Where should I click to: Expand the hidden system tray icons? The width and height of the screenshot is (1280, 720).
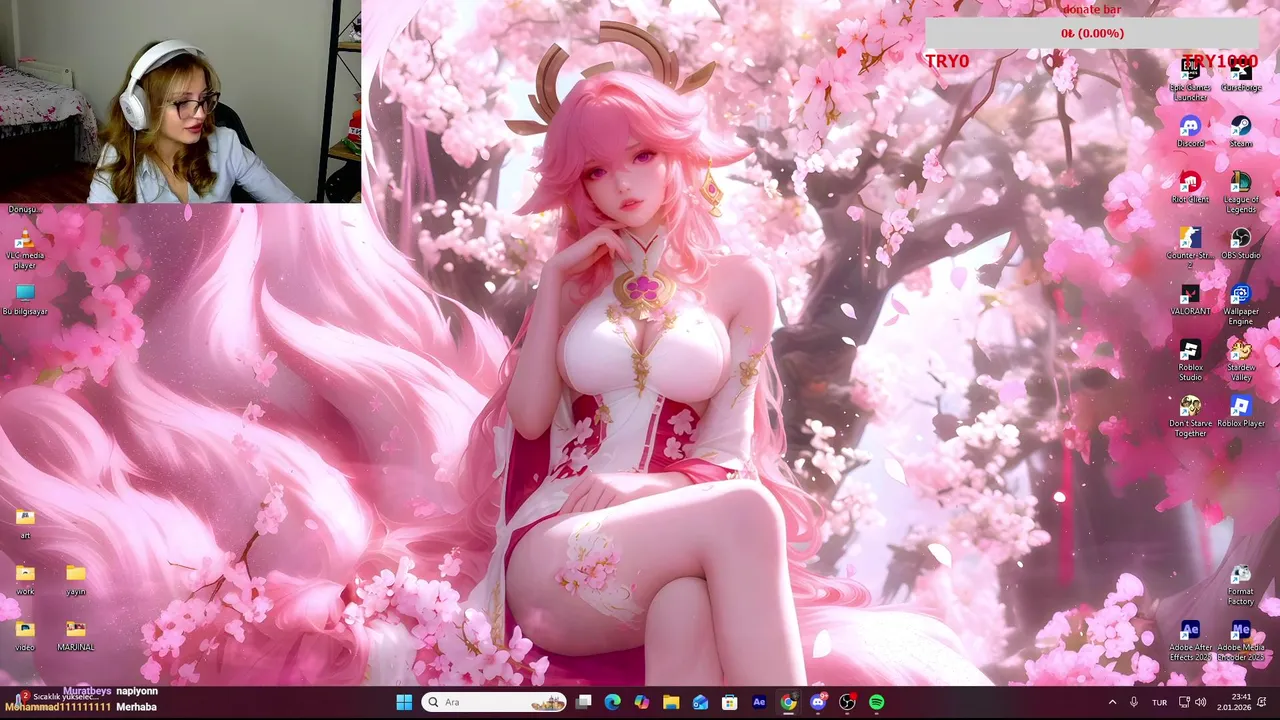[1112, 702]
